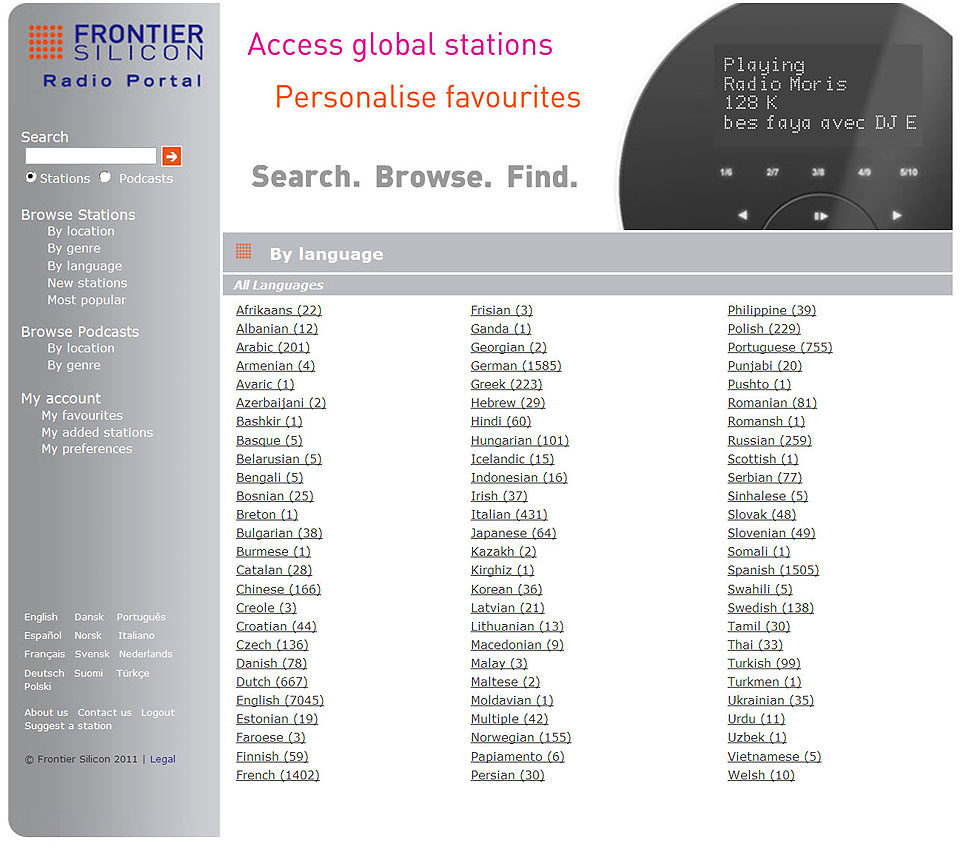Open the English (7045) language link
963x852 pixels.
[x=280, y=701]
